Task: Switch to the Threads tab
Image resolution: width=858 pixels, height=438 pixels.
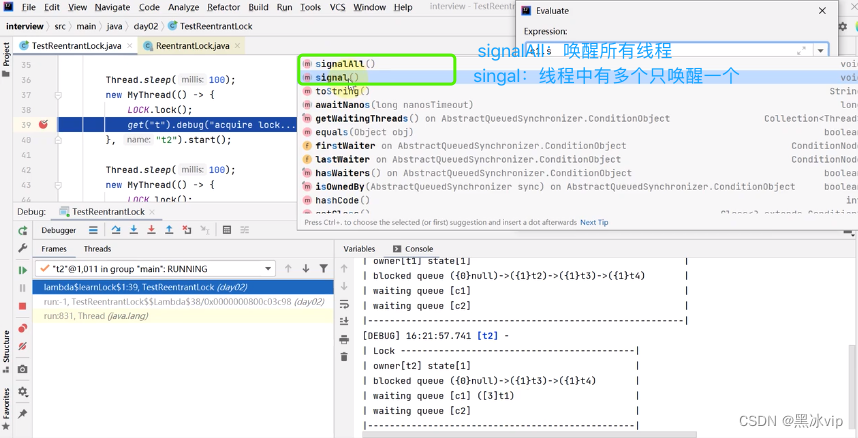Action: (x=97, y=249)
